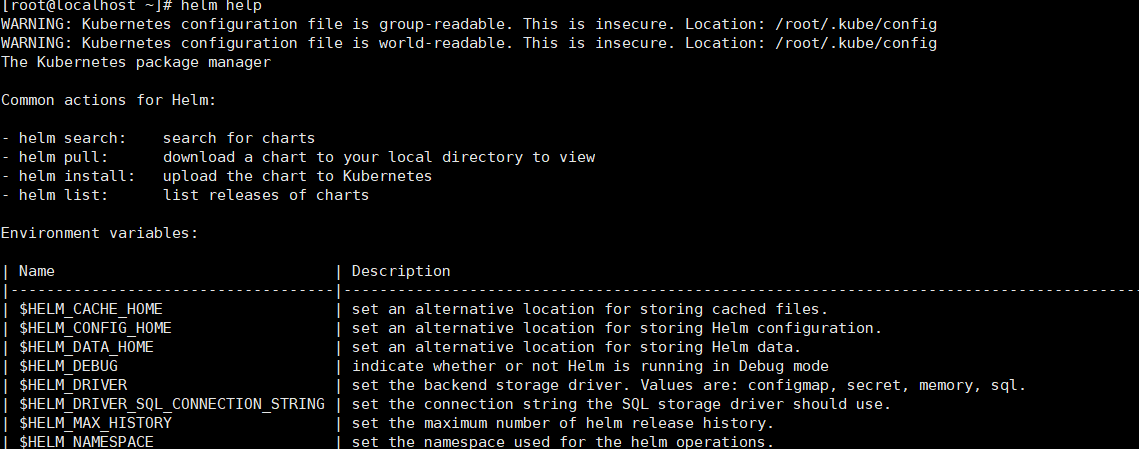Click the $HELM_NAMESPACE variable name

[x=86, y=441]
